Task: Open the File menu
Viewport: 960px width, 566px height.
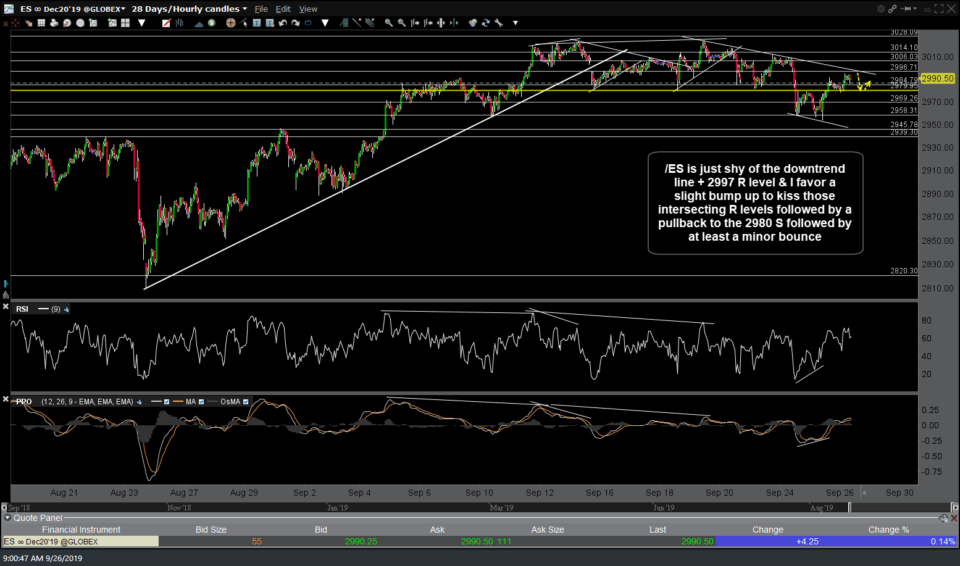Action: (x=261, y=9)
